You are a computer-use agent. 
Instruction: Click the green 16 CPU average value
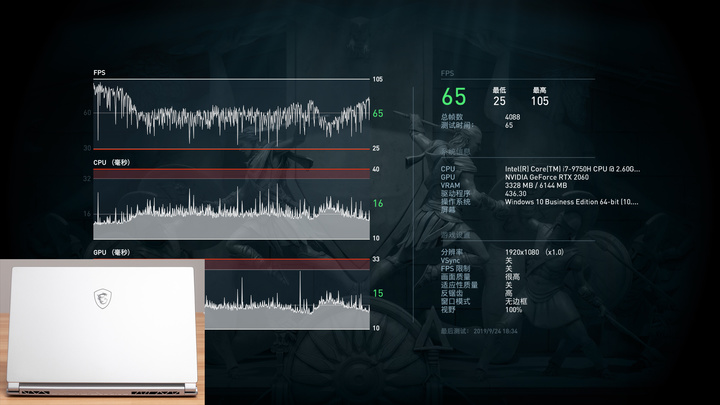(x=378, y=203)
